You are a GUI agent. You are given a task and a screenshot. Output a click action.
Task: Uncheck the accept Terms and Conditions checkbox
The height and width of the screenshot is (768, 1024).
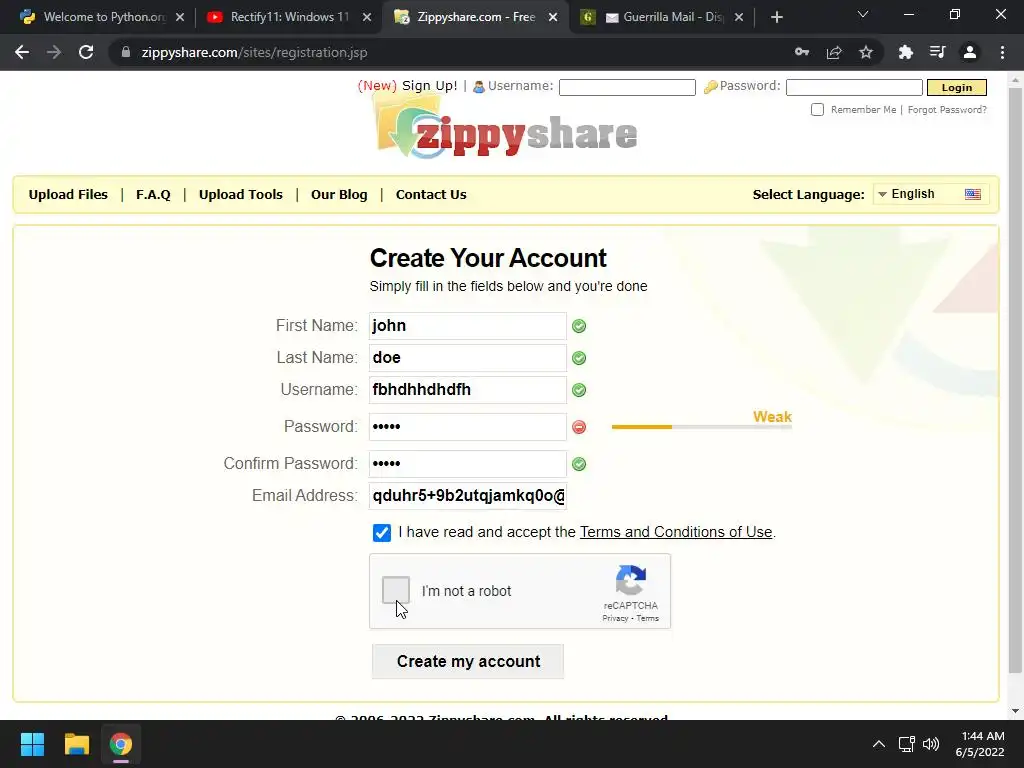click(382, 533)
